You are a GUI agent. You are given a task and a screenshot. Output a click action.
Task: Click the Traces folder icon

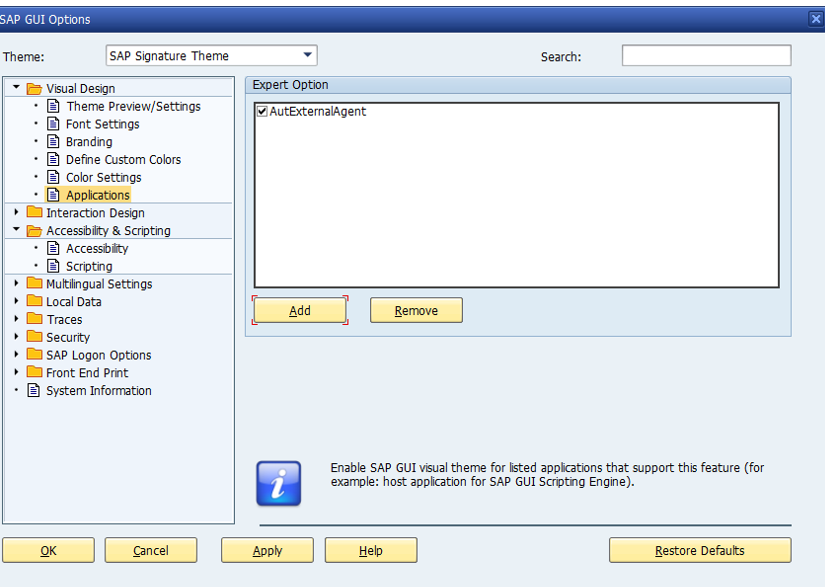point(34,319)
